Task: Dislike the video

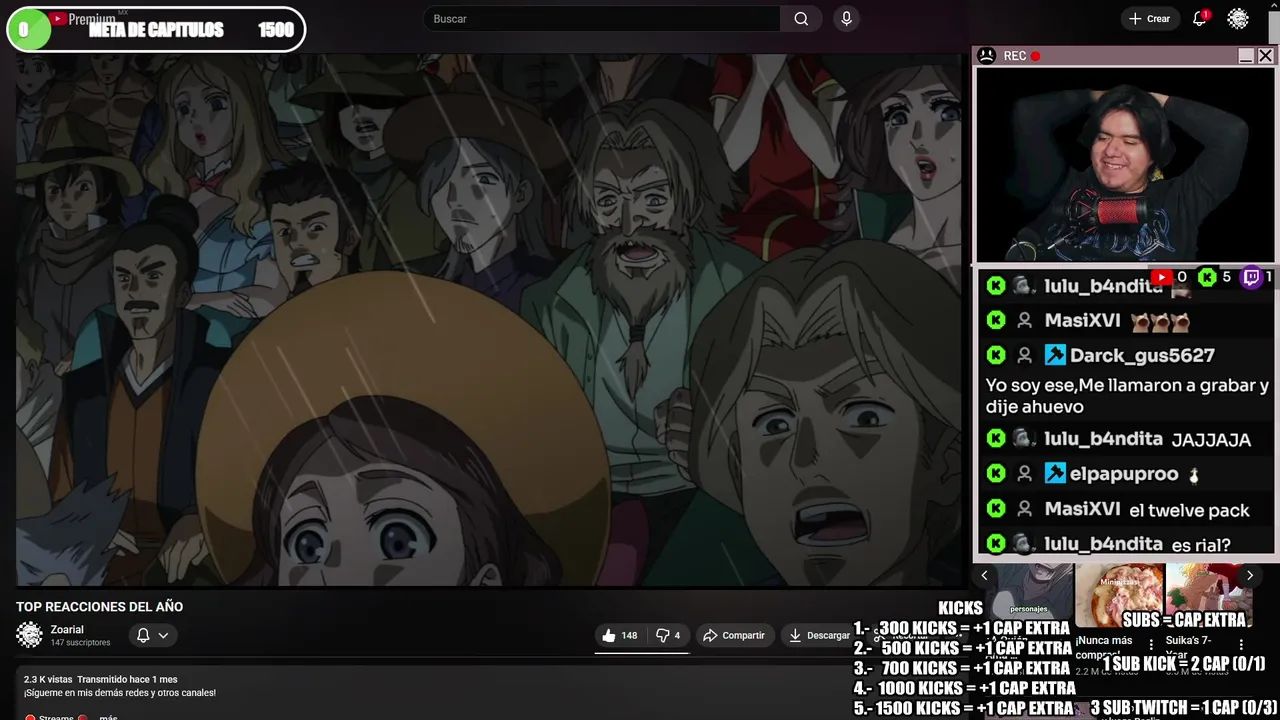Action: [668, 635]
